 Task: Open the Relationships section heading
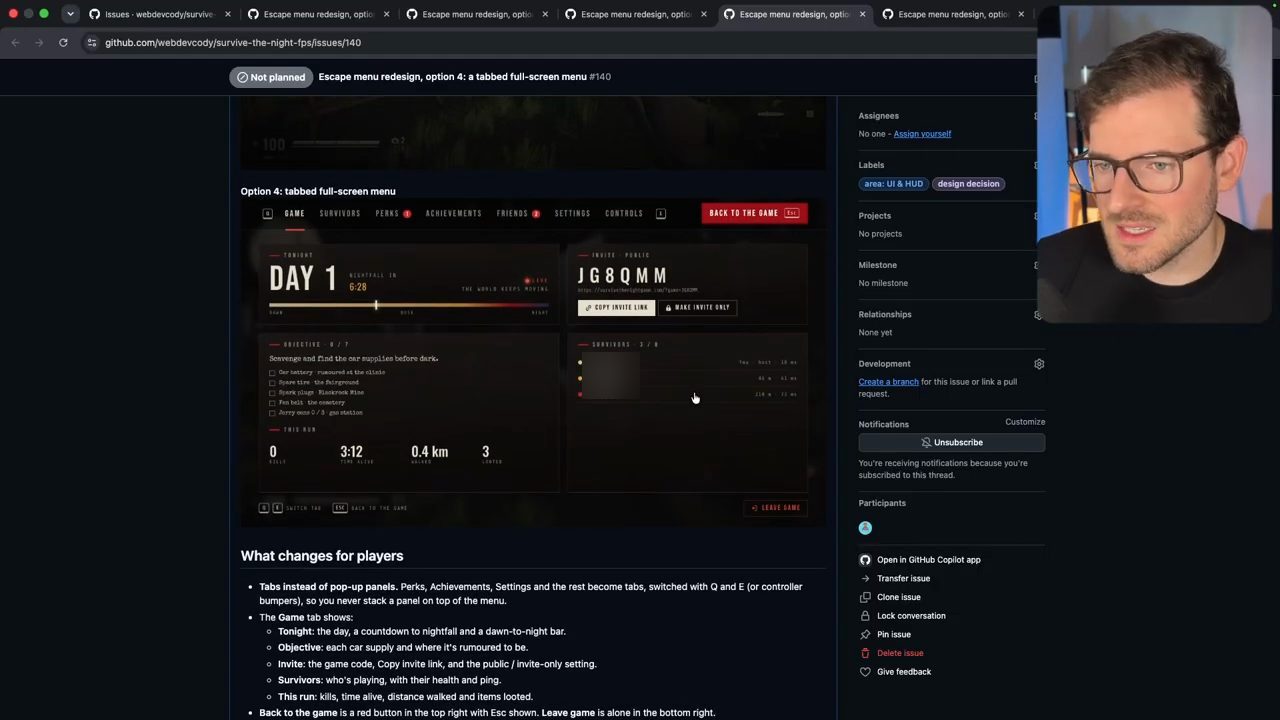pyautogui.click(x=885, y=314)
